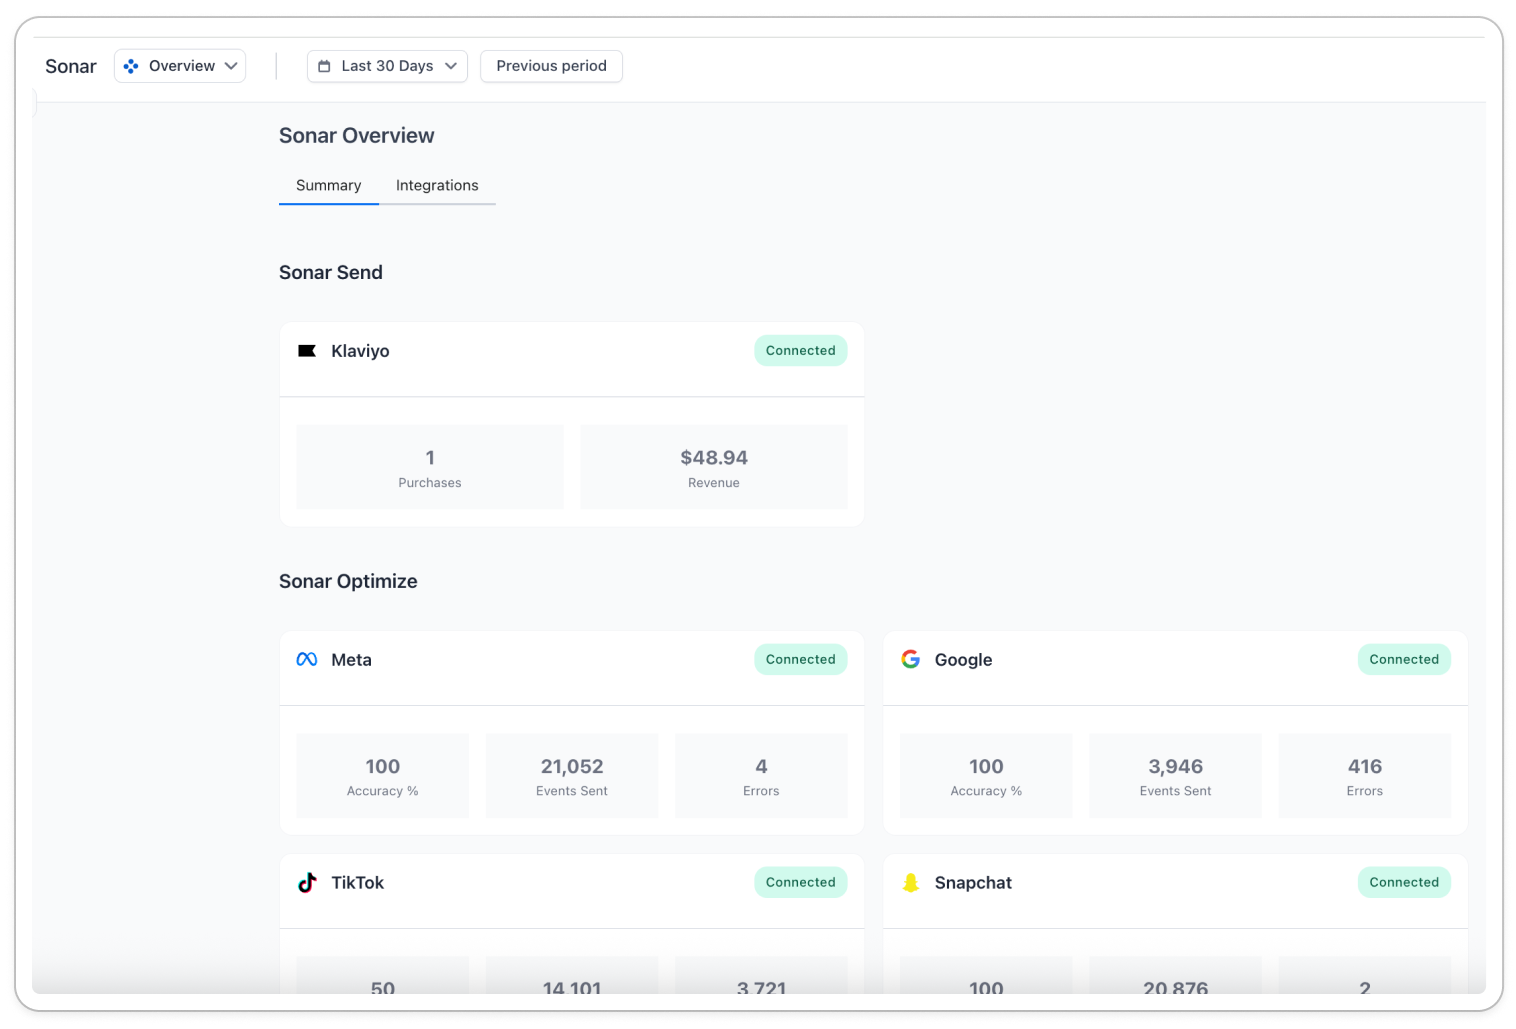This screenshot has height=1029, width=1516.
Task: Click the Google integration name
Action: [x=964, y=660]
